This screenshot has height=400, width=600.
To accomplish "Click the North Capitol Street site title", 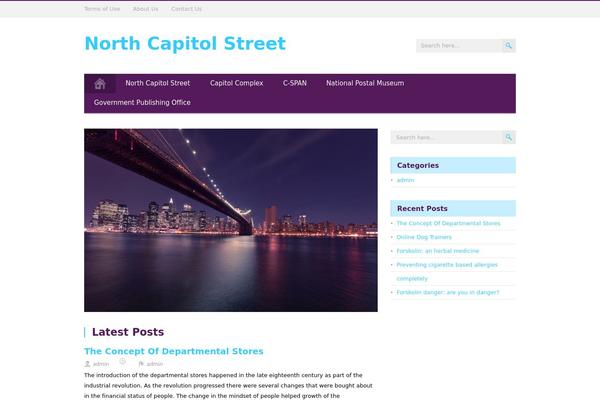I will pyautogui.click(x=185, y=43).
